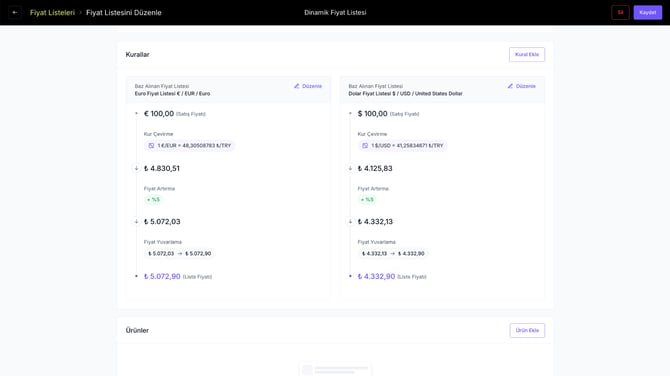Click down arrow beside ₺ 4.125,83
Image resolution: width=670 pixels, height=376 pixels.
350,168
